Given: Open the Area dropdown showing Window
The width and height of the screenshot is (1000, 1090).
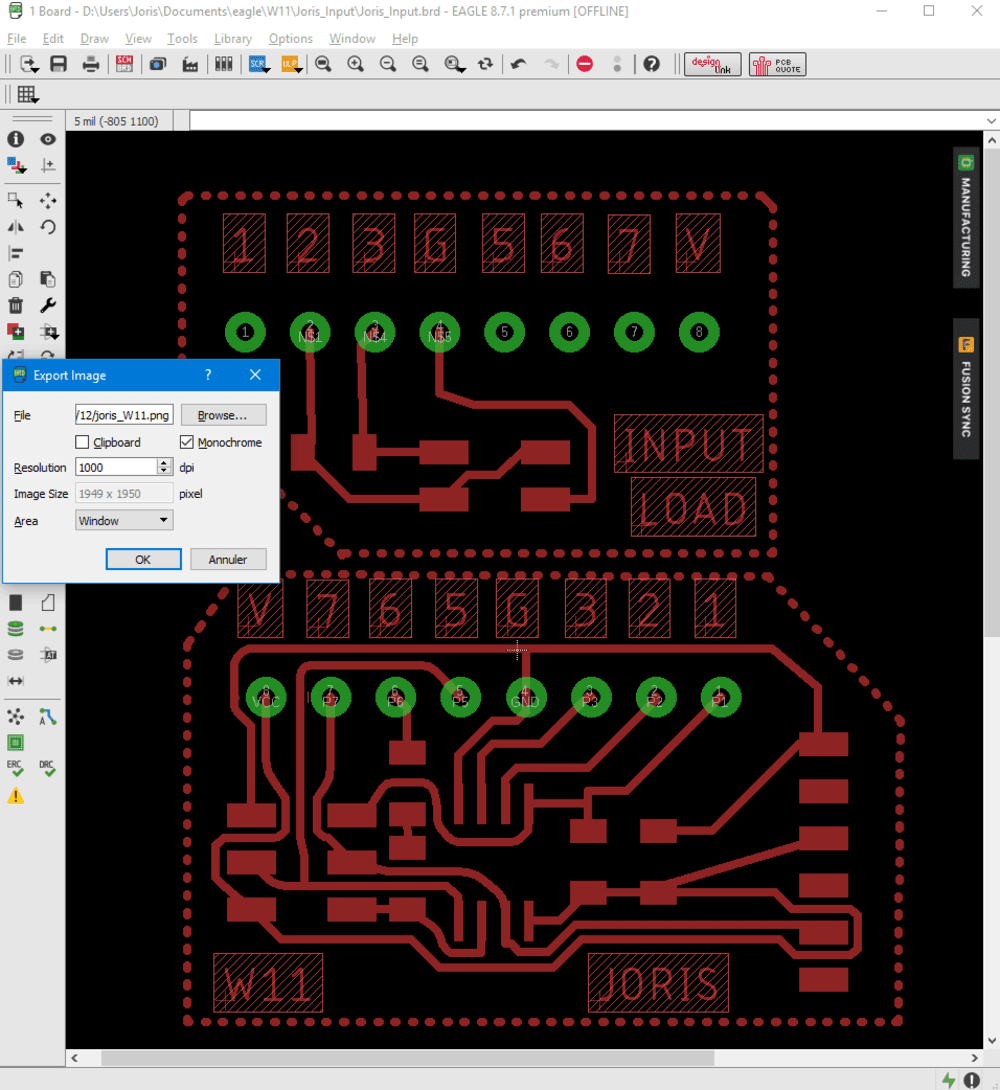Looking at the screenshot, I should [x=124, y=520].
